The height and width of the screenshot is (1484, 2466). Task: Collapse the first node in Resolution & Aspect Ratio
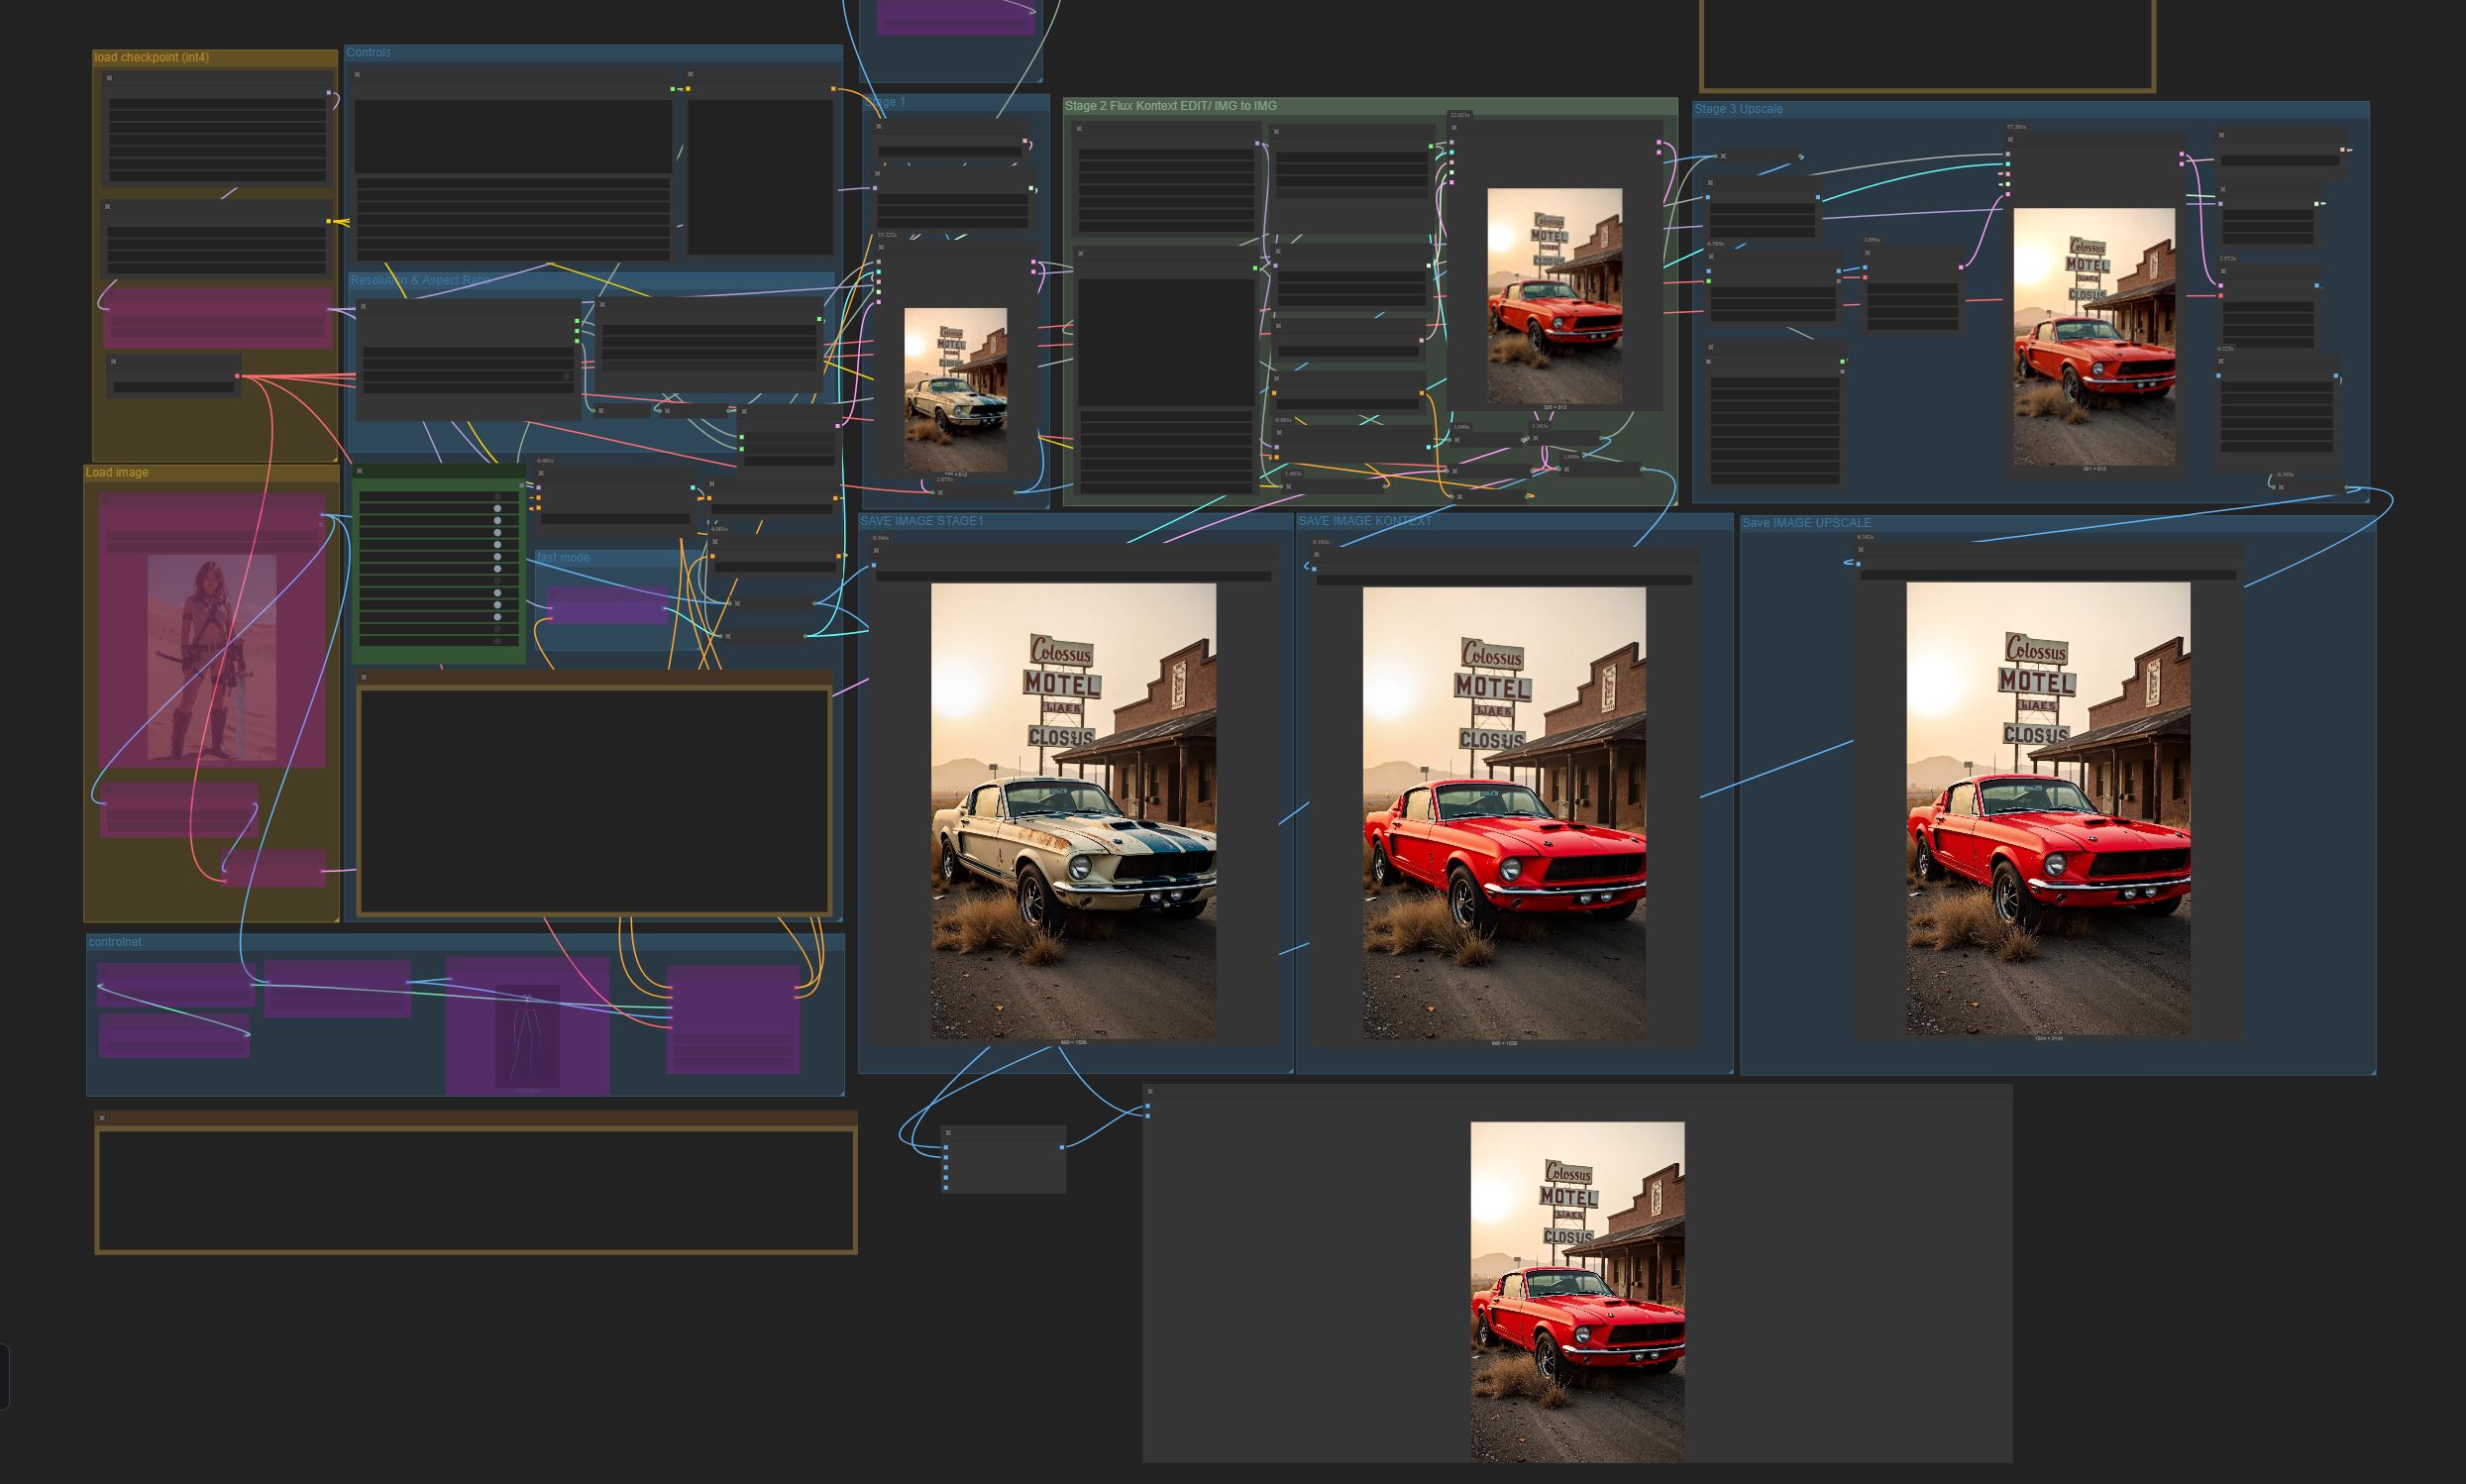tap(363, 307)
